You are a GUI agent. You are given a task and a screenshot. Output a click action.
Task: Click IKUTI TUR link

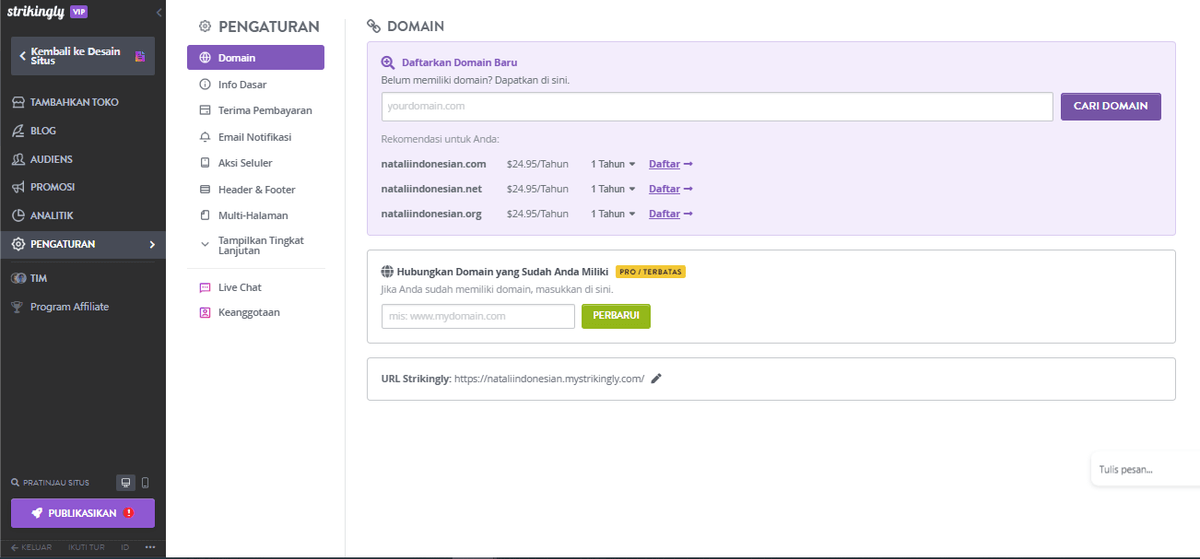click(x=86, y=547)
